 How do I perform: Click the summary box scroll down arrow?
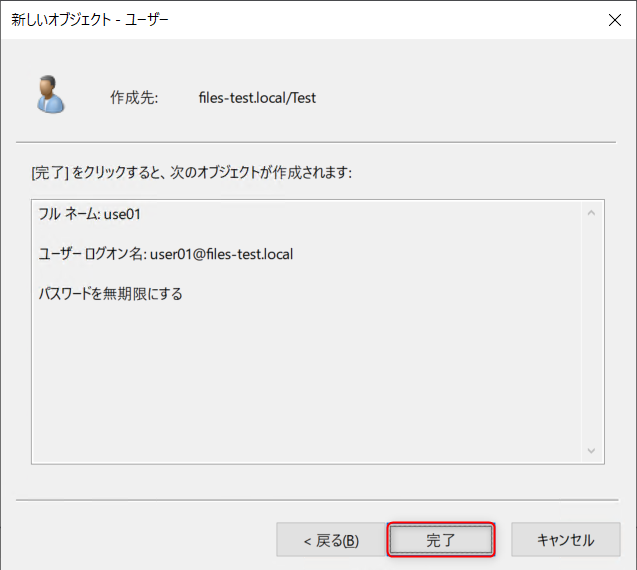(x=591, y=450)
